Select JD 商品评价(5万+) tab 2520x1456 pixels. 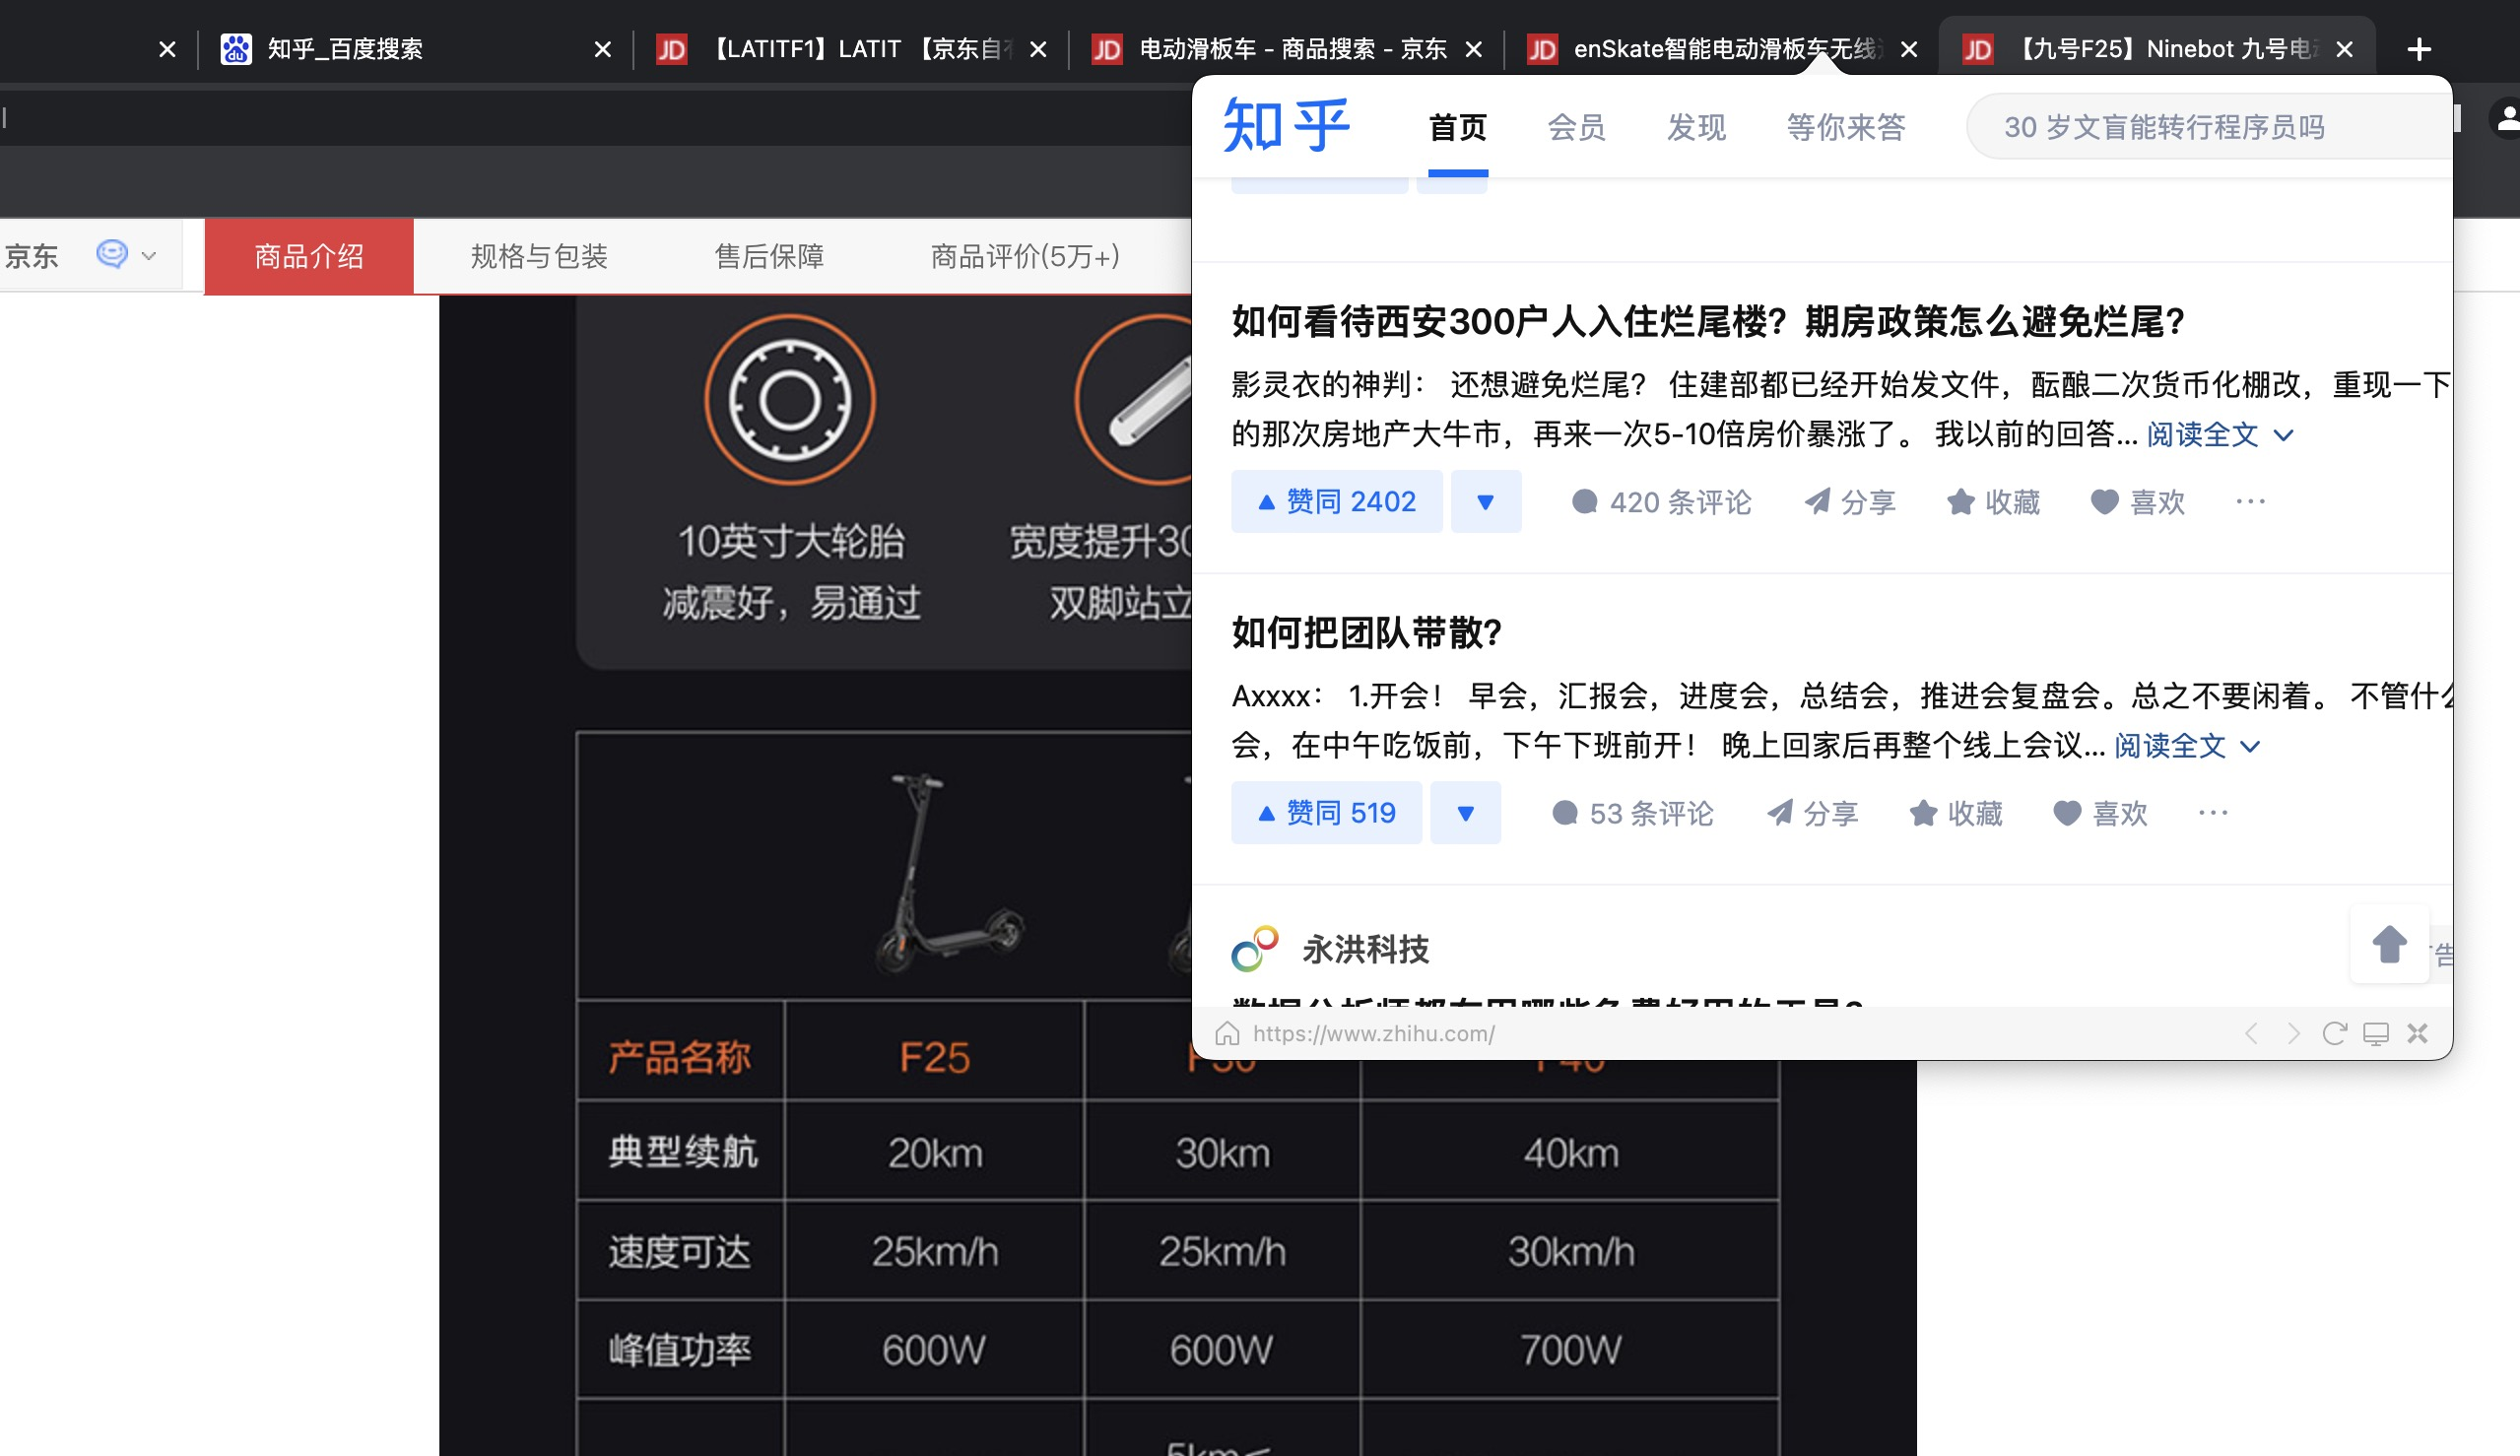tap(1024, 256)
